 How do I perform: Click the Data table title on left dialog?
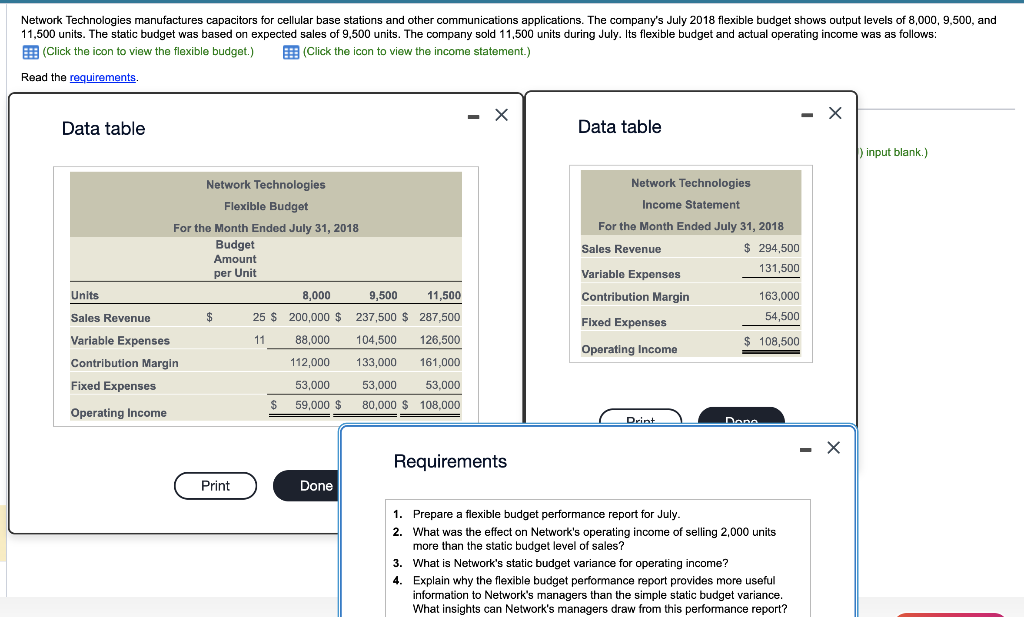pyautogui.click(x=104, y=128)
